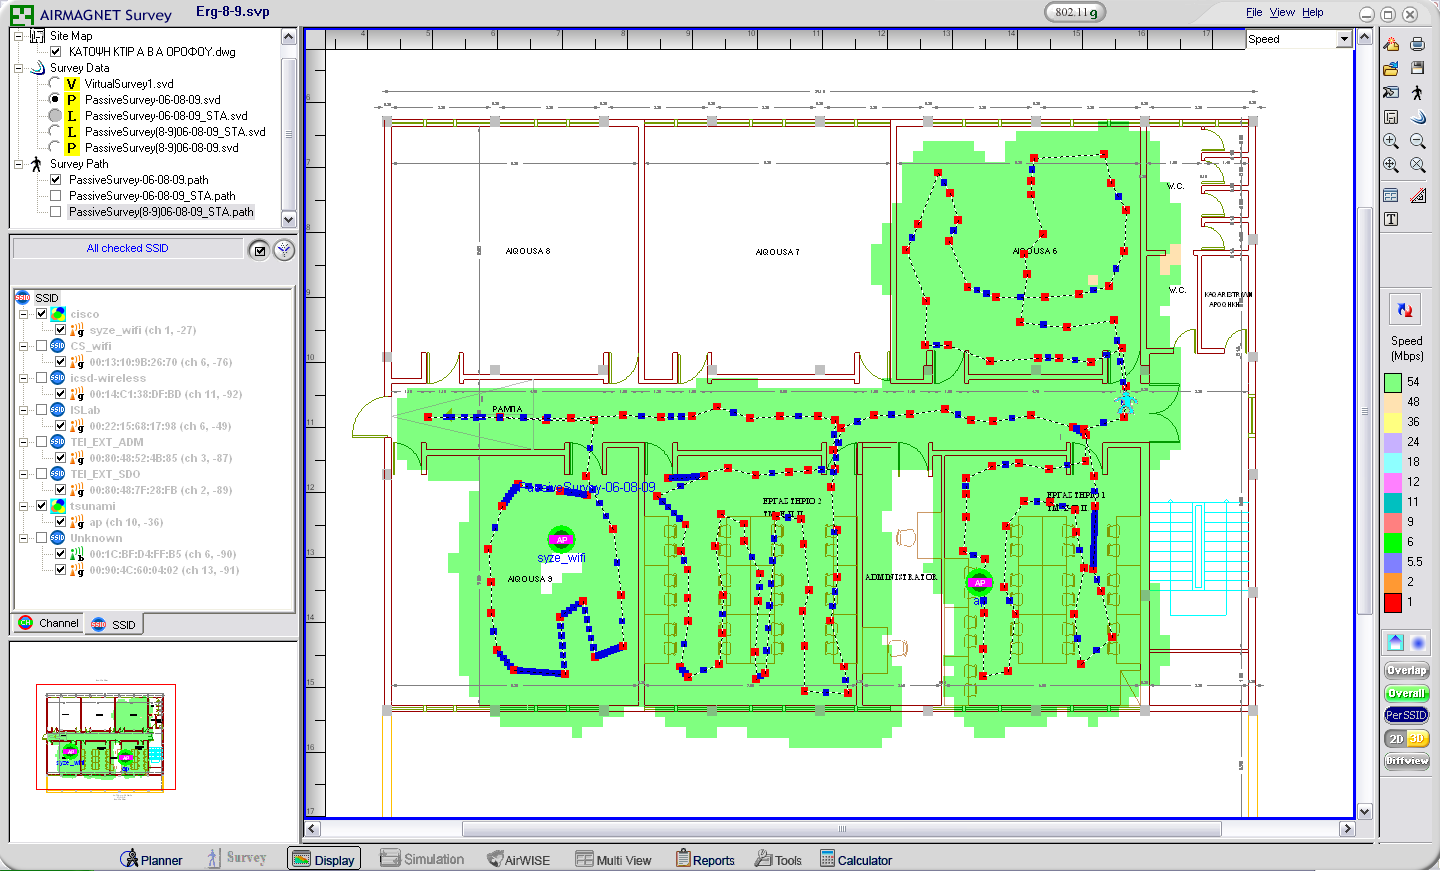Open the Tools section
Screen dimensions: 1440x871
click(779, 859)
